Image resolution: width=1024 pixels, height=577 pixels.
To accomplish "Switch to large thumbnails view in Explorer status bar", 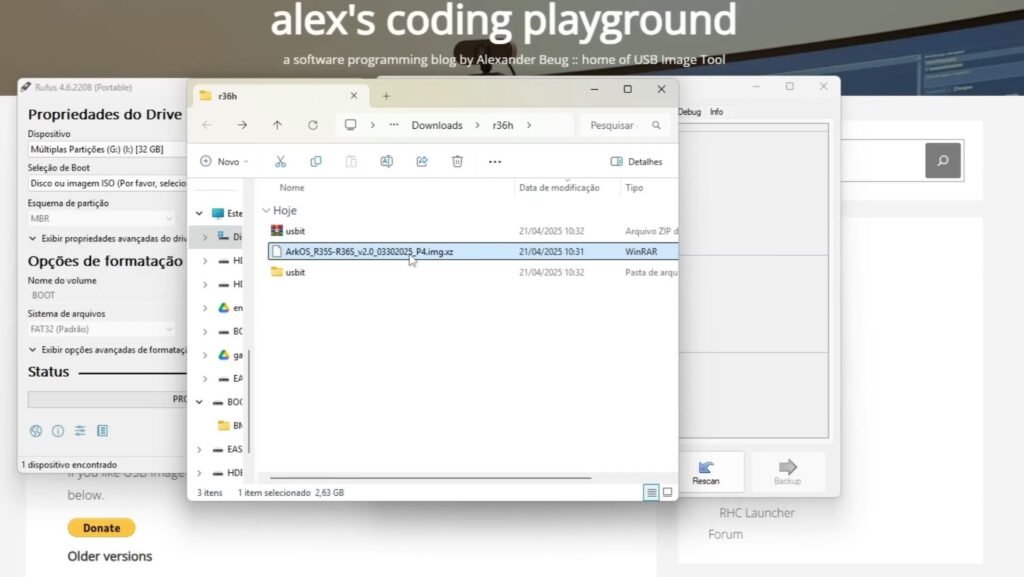I will point(667,493).
